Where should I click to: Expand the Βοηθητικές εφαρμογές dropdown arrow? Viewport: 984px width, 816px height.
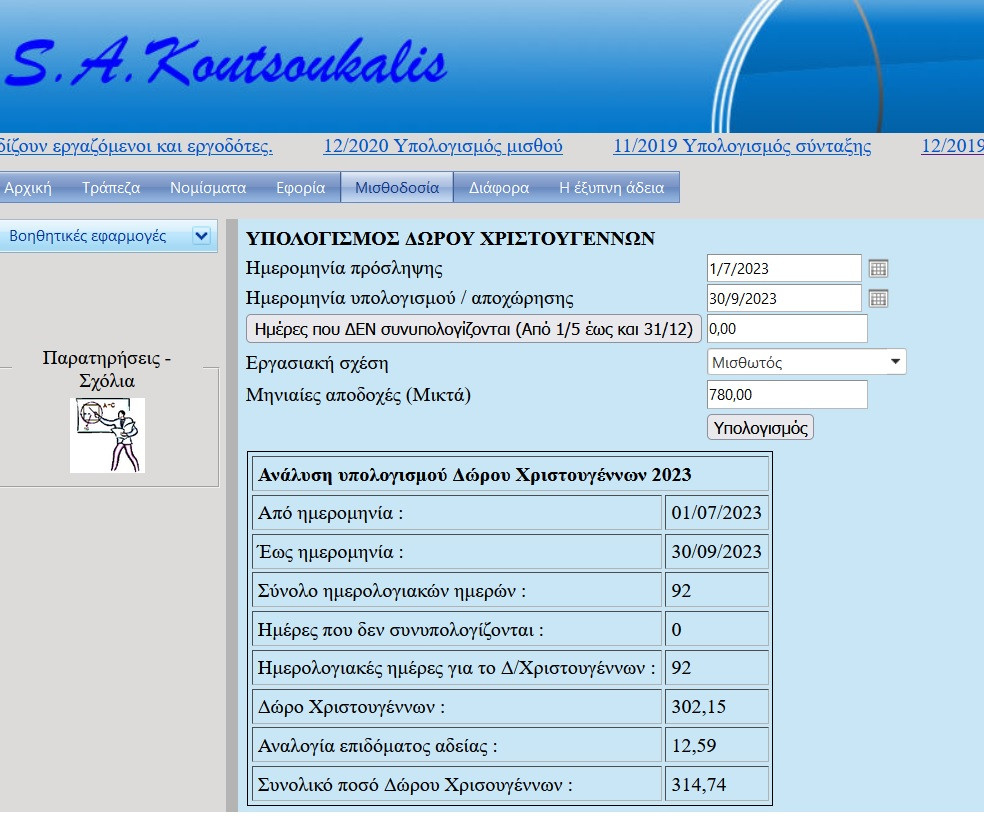[201, 236]
